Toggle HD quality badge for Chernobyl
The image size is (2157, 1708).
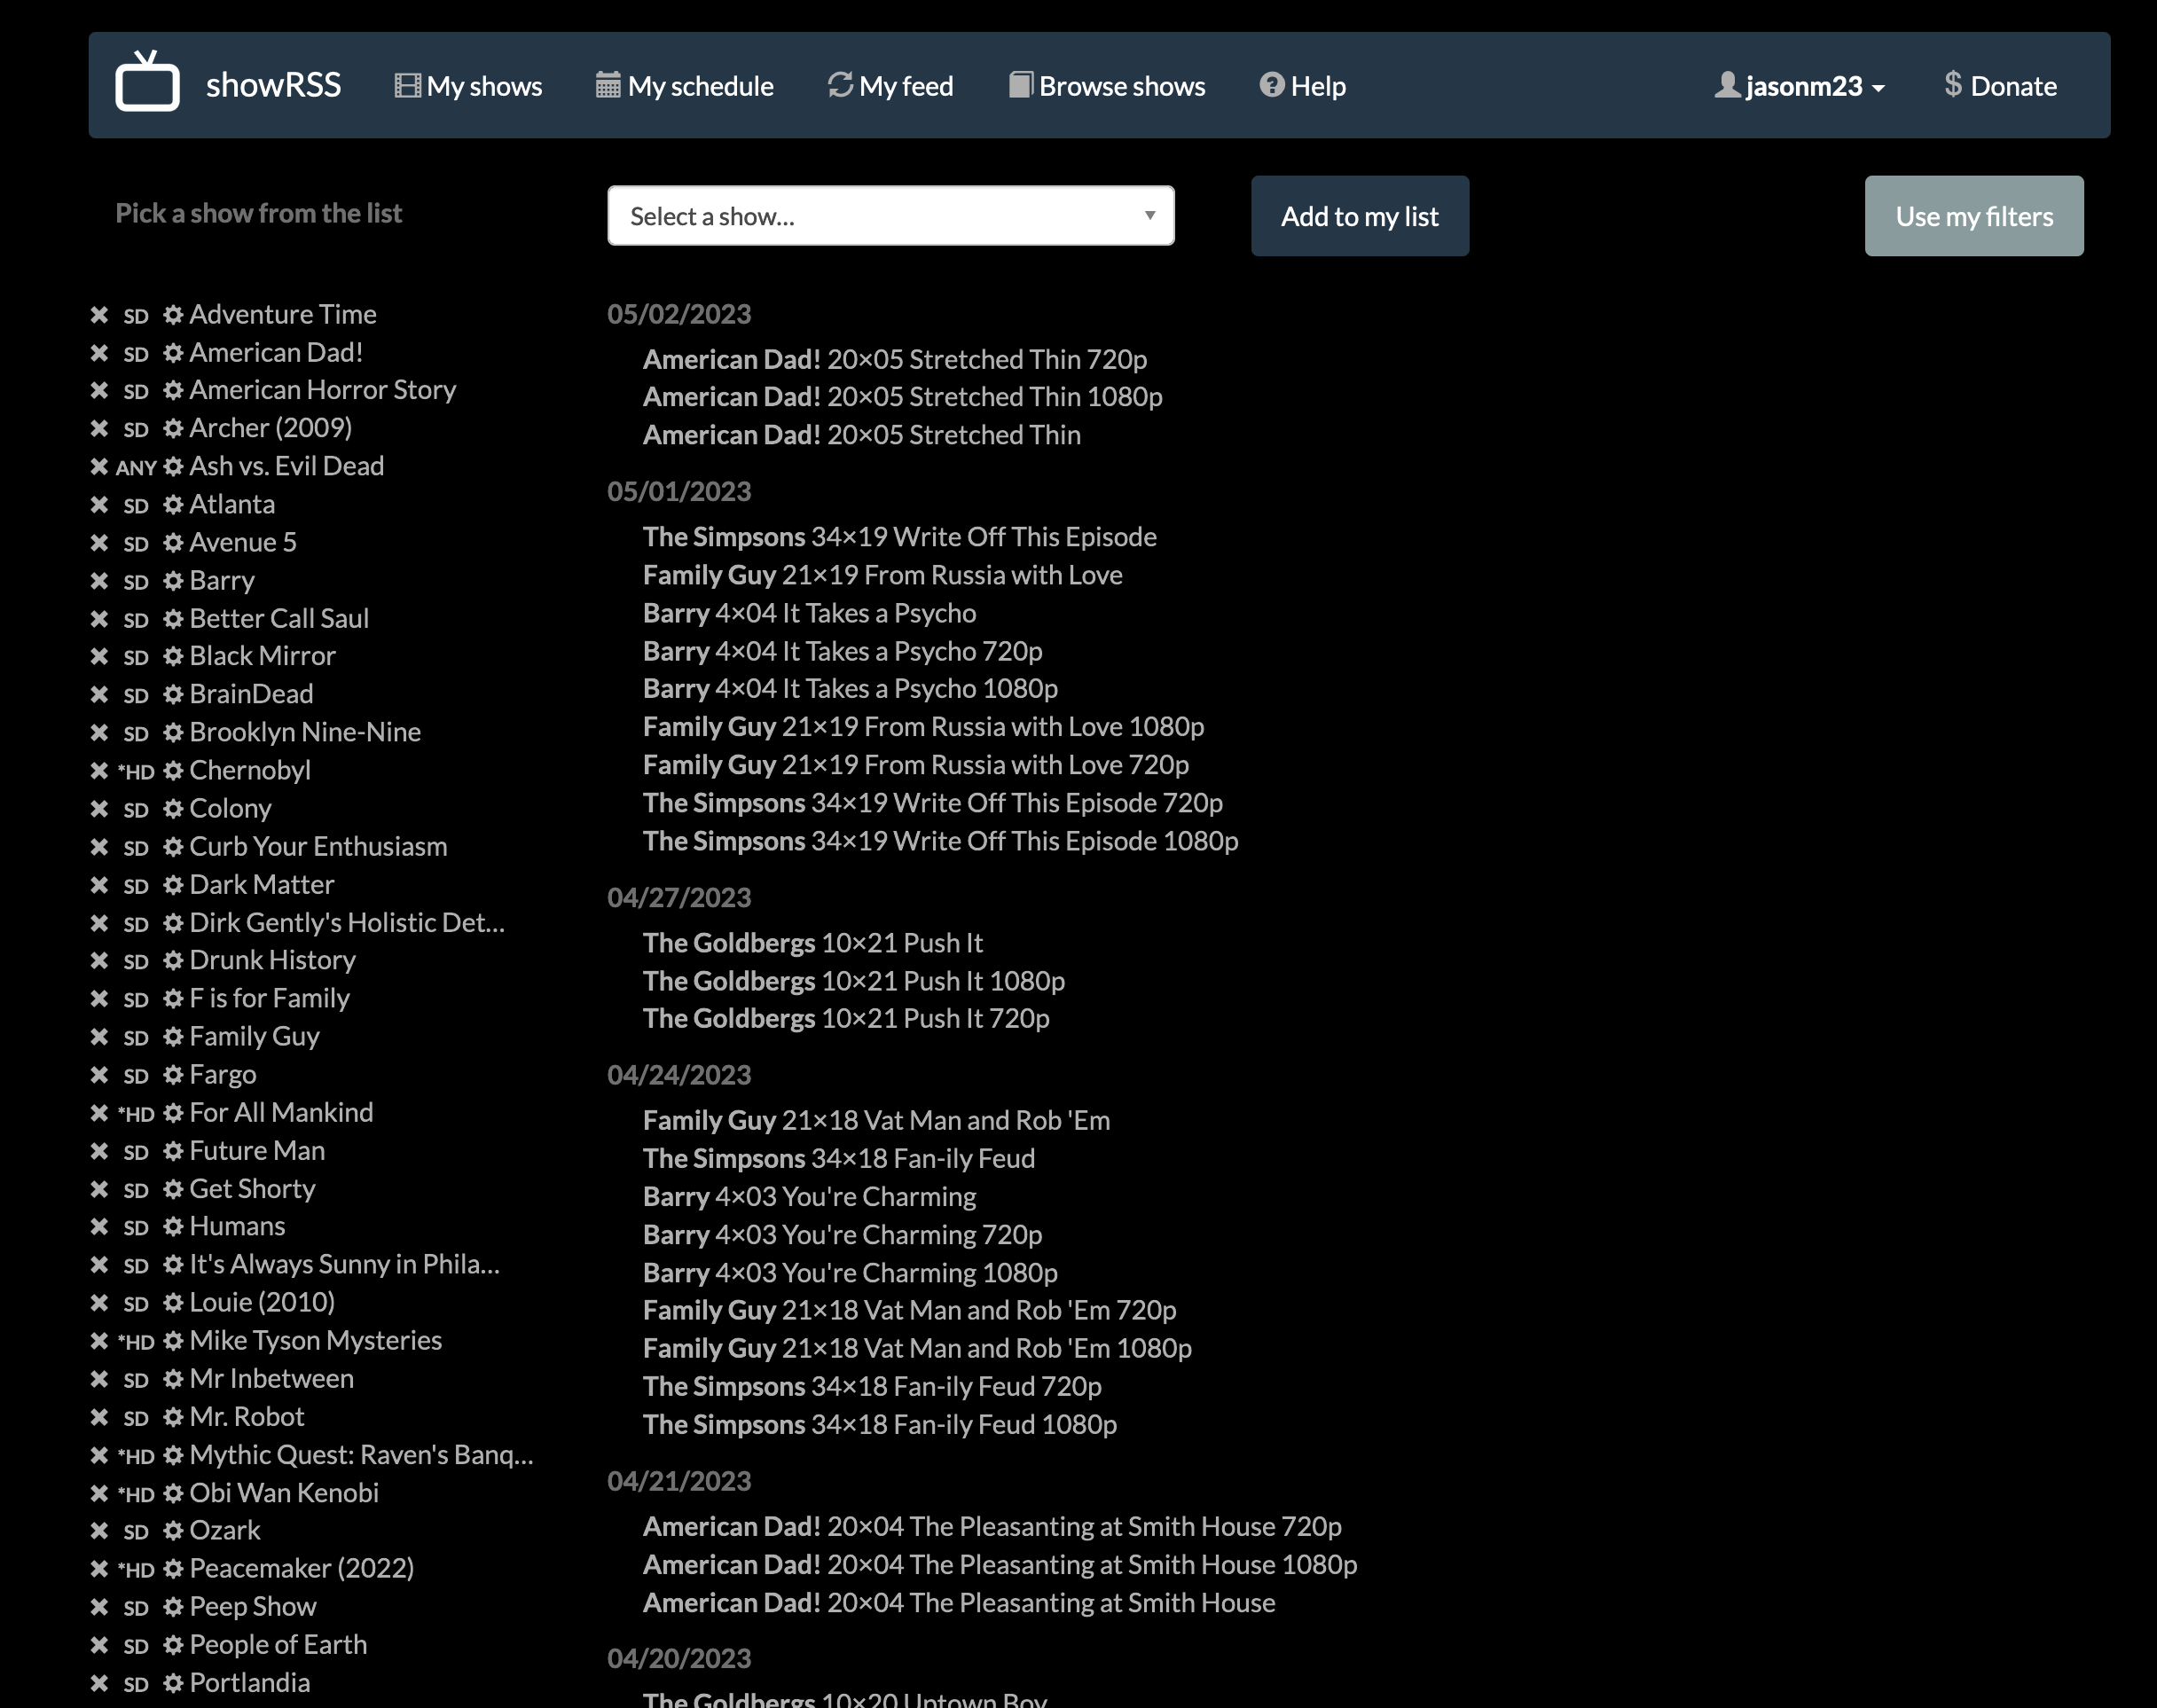136,772
